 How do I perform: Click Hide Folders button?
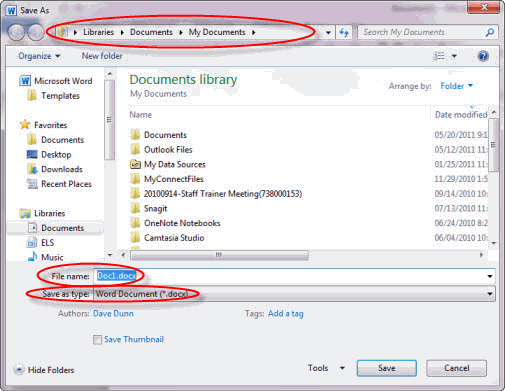(44, 370)
